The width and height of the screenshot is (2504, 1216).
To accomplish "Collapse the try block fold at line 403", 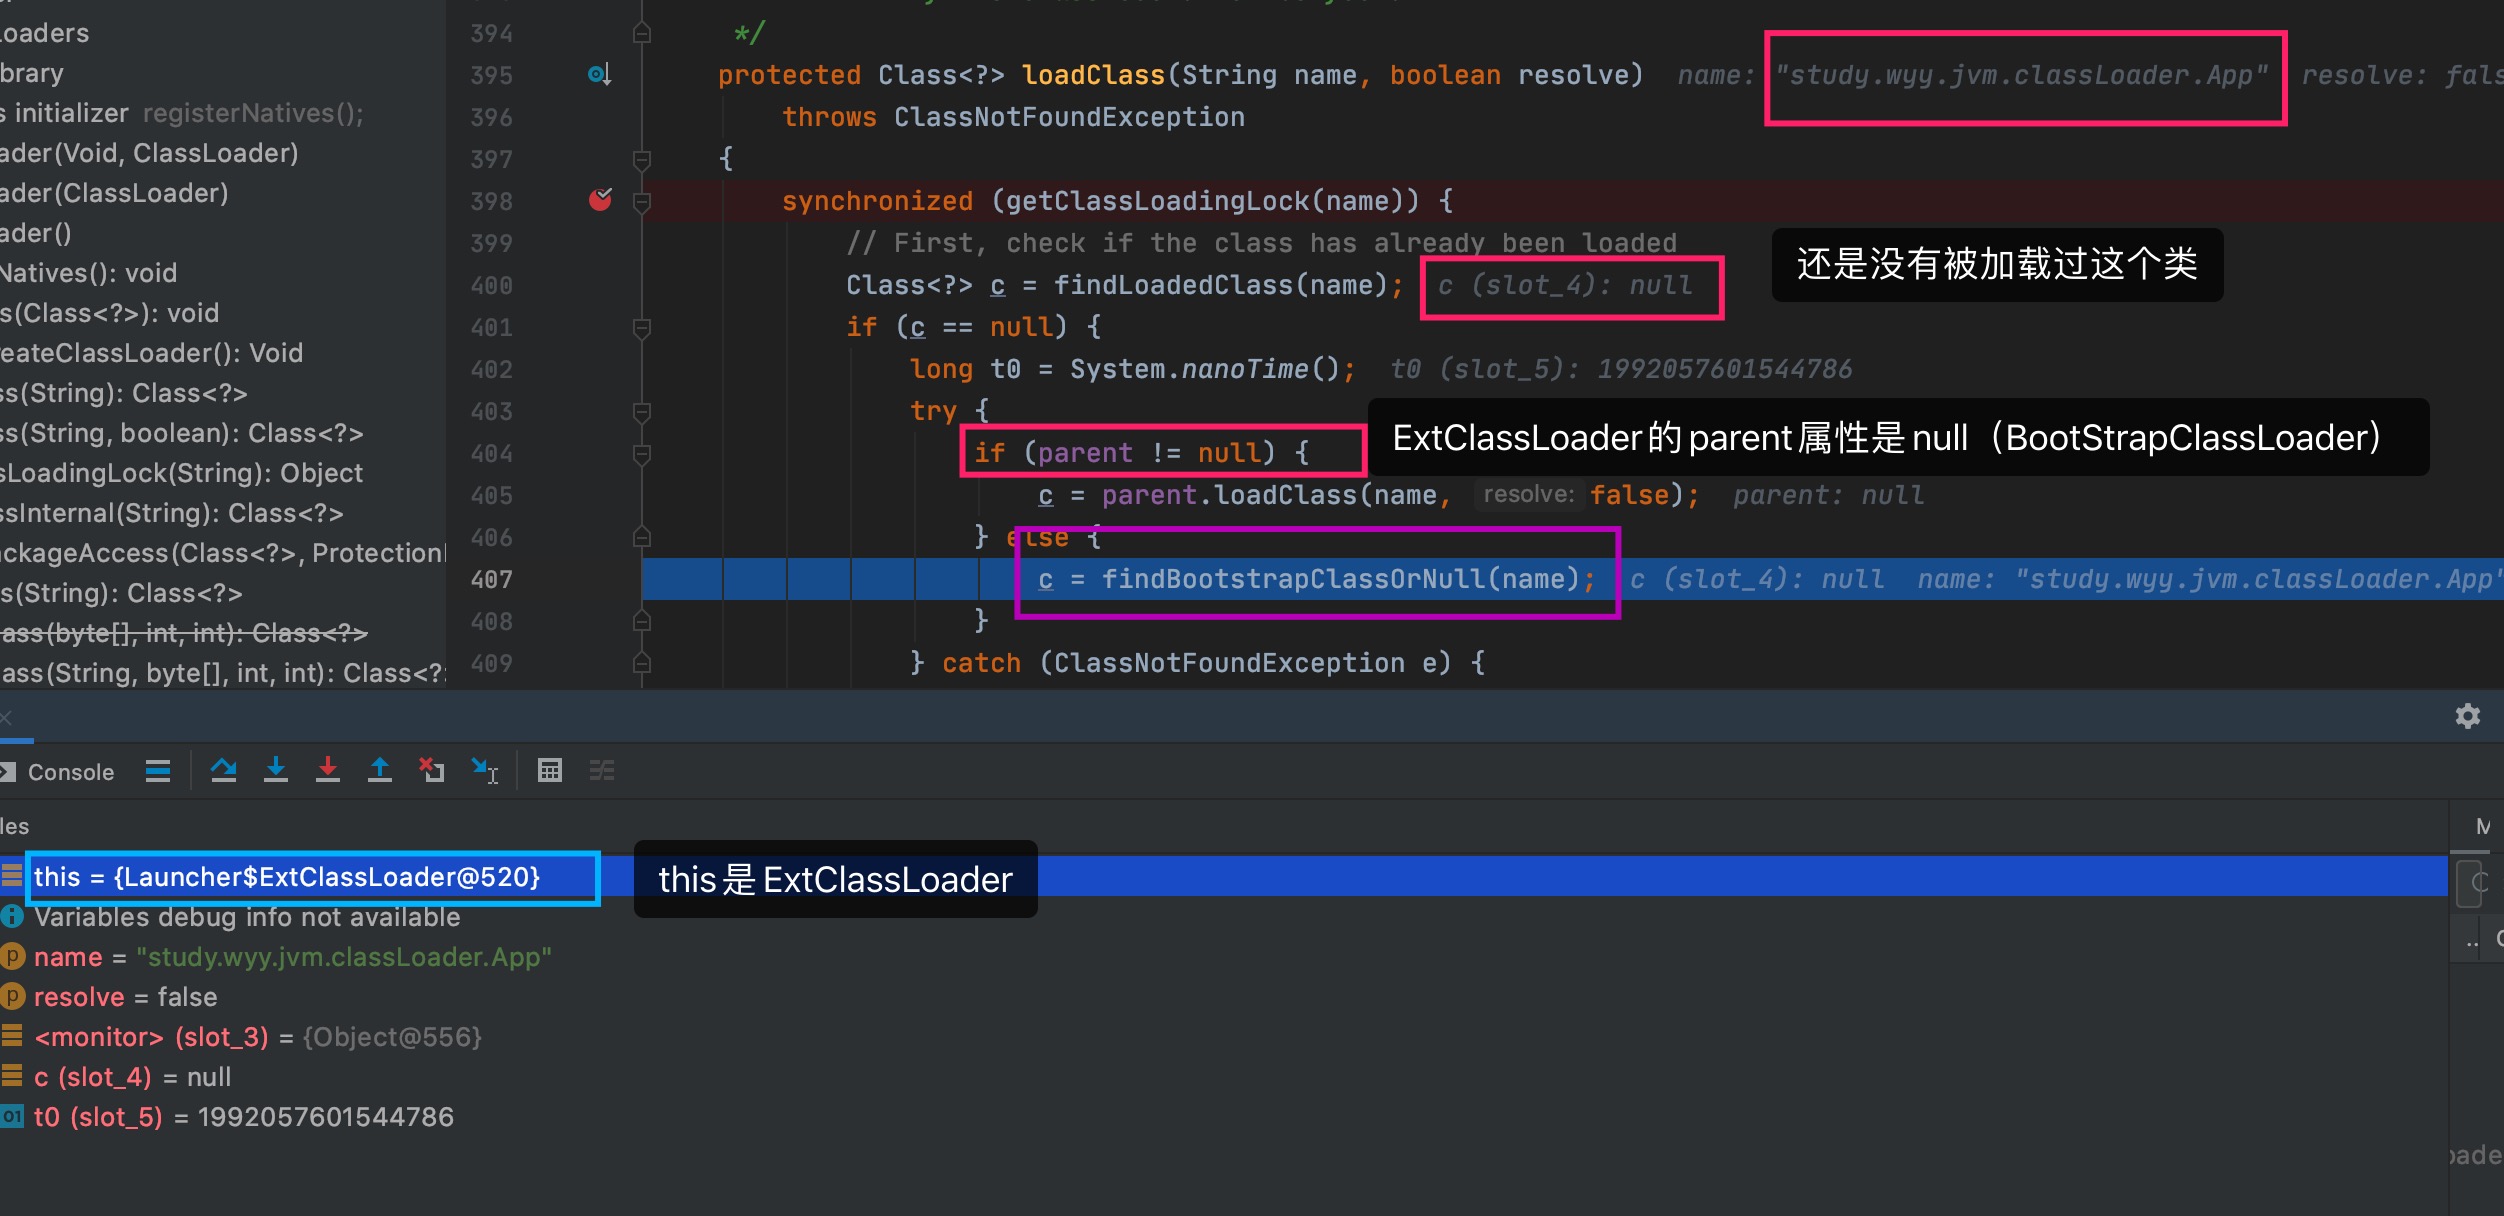I will (642, 411).
